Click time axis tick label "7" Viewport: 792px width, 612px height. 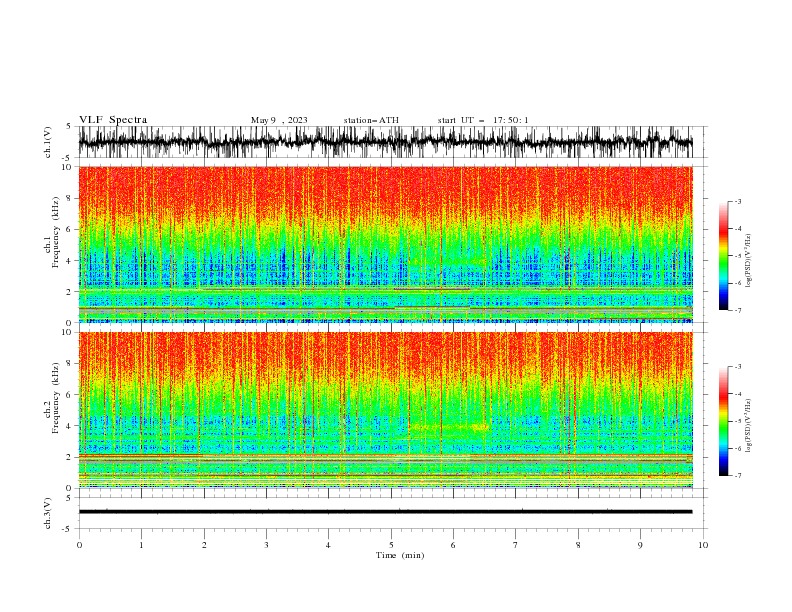516,545
